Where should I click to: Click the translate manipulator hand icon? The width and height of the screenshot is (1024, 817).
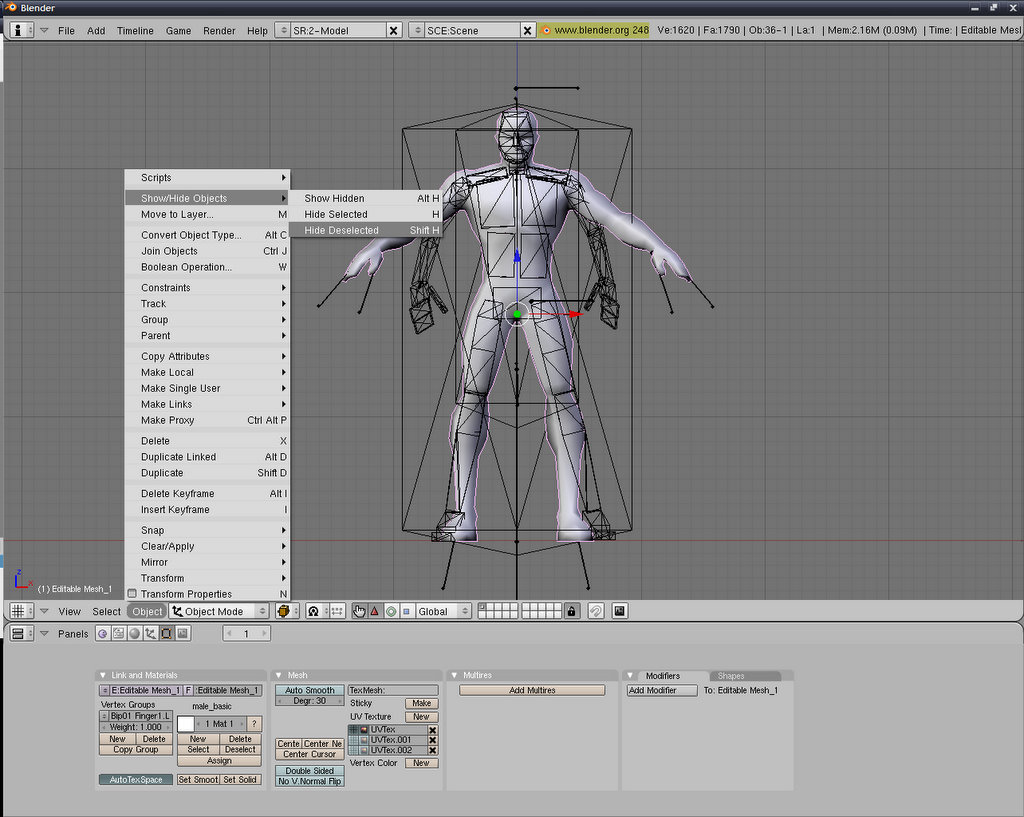click(x=359, y=611)
